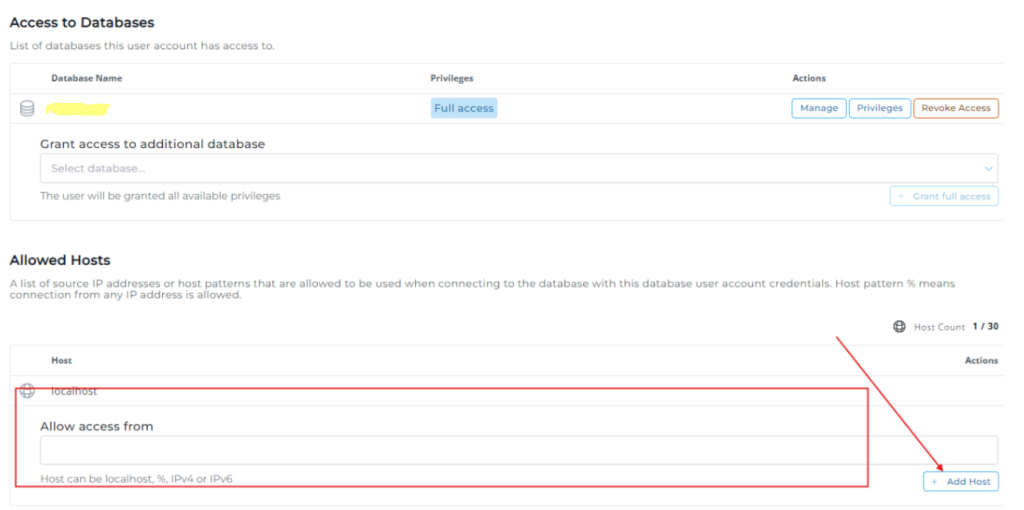
Task: Click the plus icon on Add Host
Action: click(935, 482)
